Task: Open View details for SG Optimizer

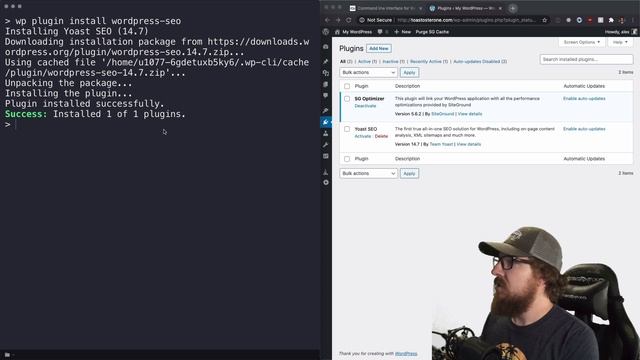Action: pyautogui.click(x=470, y=114)
